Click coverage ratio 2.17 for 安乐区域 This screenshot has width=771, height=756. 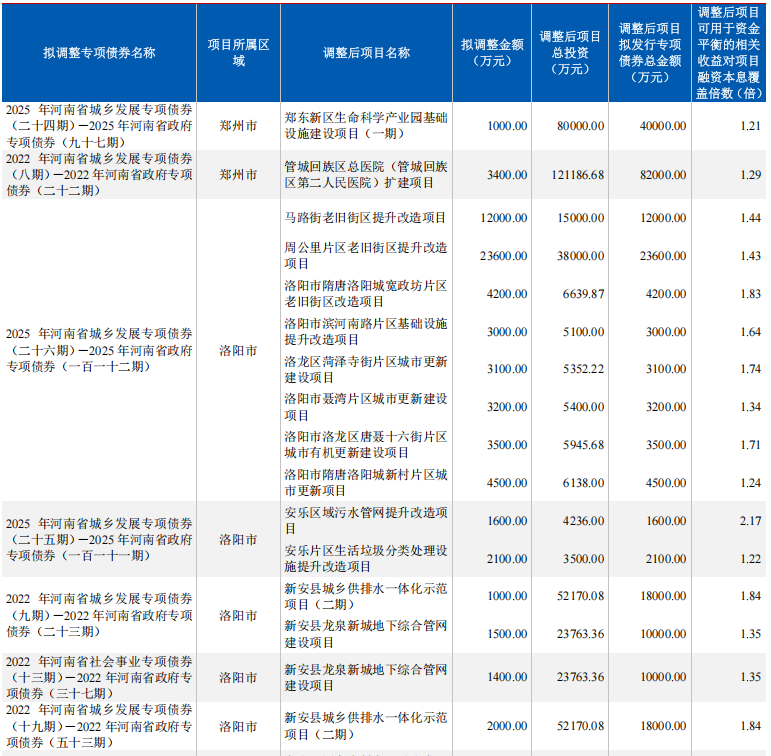point(750,520)
